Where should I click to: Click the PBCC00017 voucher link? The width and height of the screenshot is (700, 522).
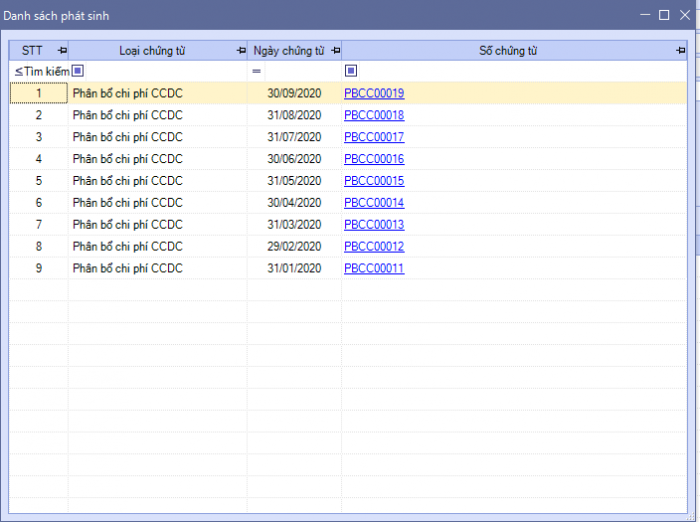click(x=374, y=137)
